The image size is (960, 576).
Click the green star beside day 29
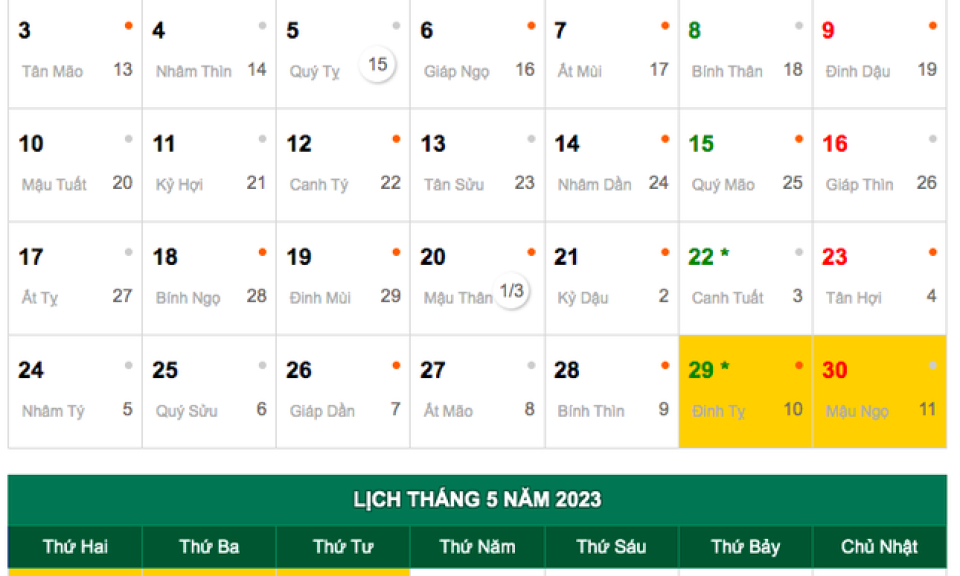[x=725, y=365]
